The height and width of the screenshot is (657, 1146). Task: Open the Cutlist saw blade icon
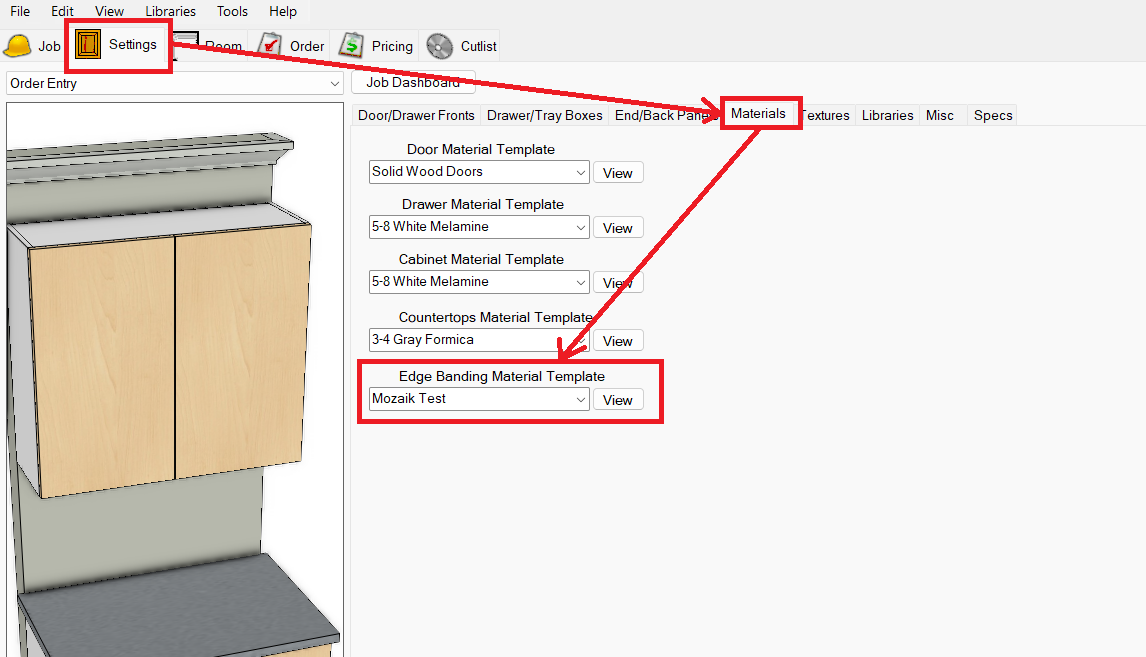(x=440, y=46)
